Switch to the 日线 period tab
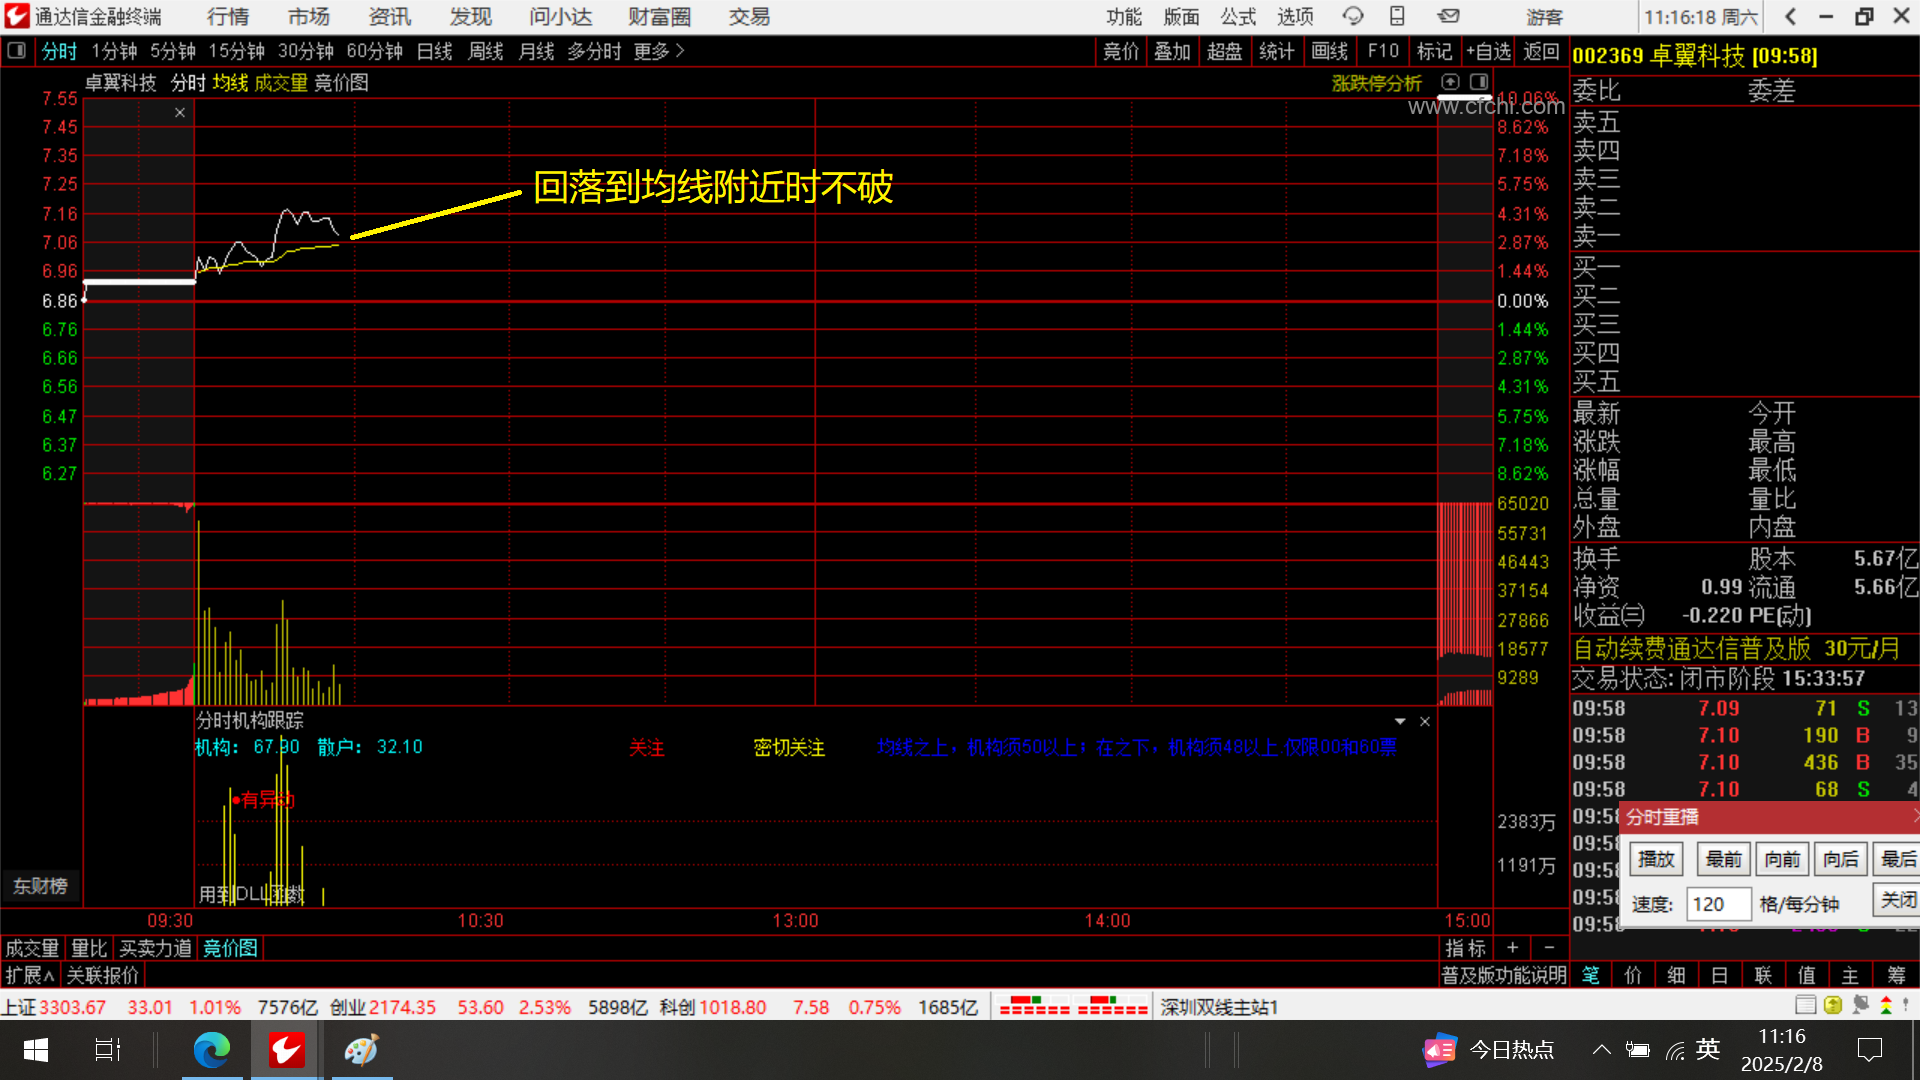 [434, 51]
